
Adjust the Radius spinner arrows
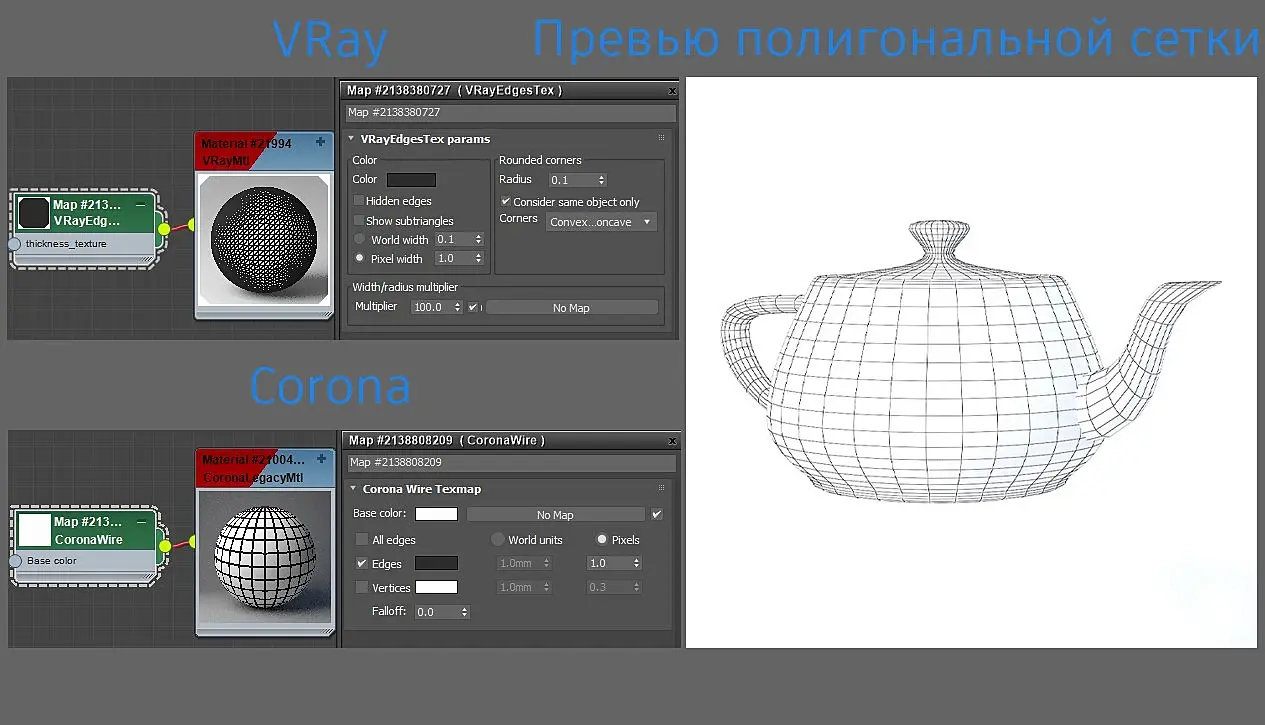click(x=601, y=180)
